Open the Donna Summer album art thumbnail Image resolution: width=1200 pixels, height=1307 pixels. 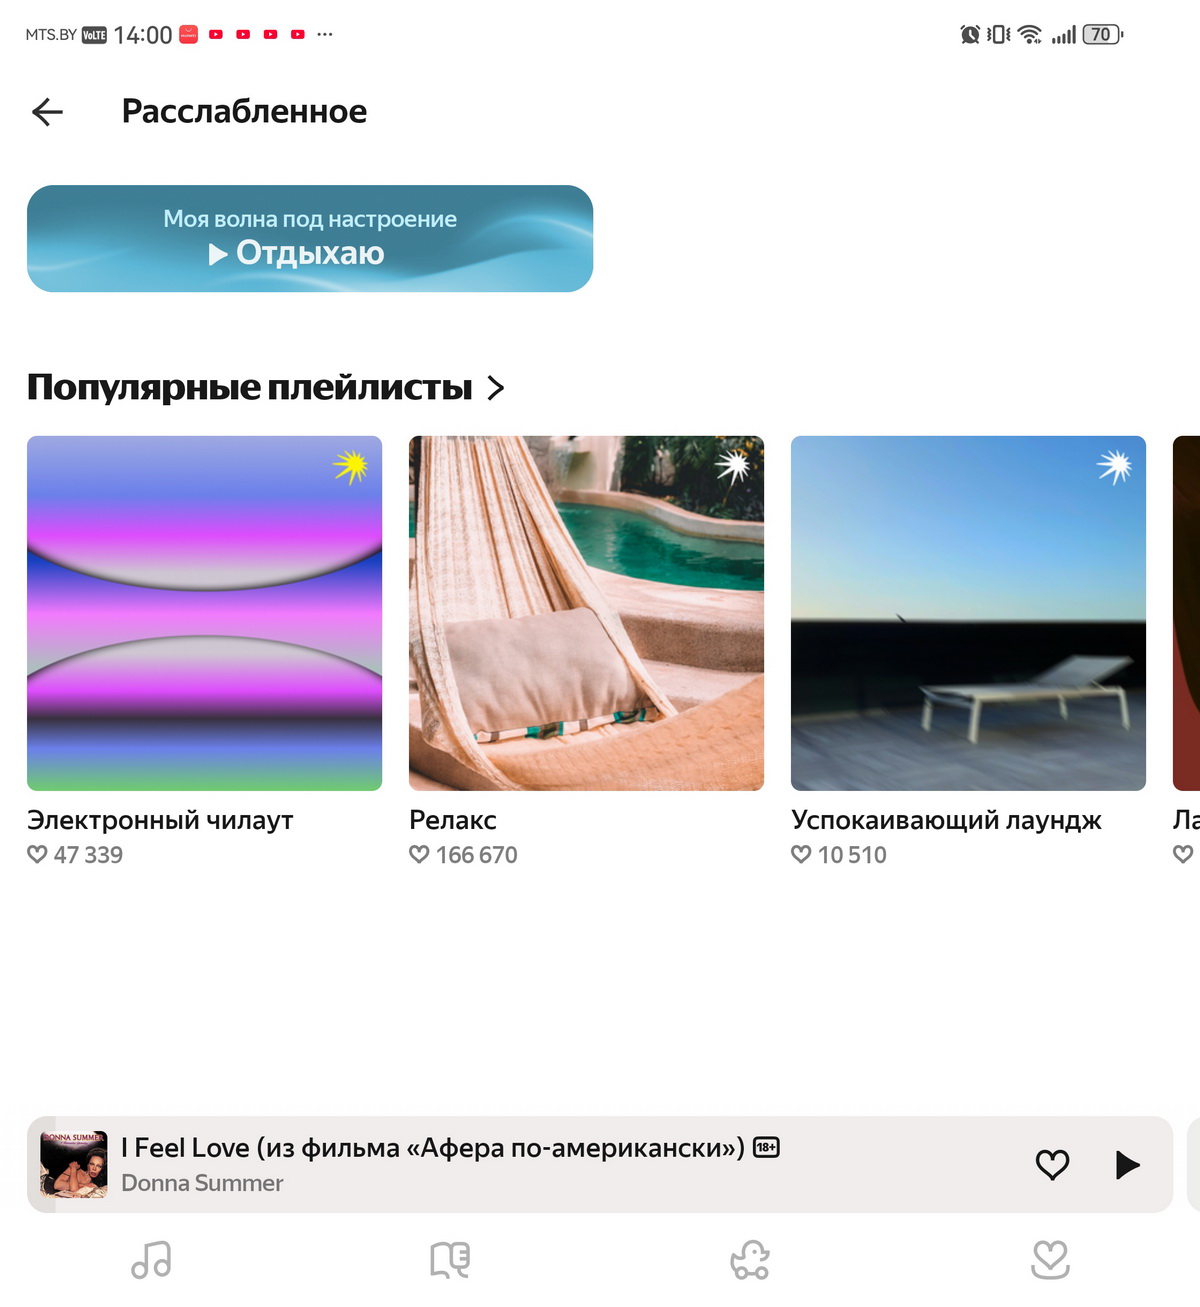(73, 1165)
